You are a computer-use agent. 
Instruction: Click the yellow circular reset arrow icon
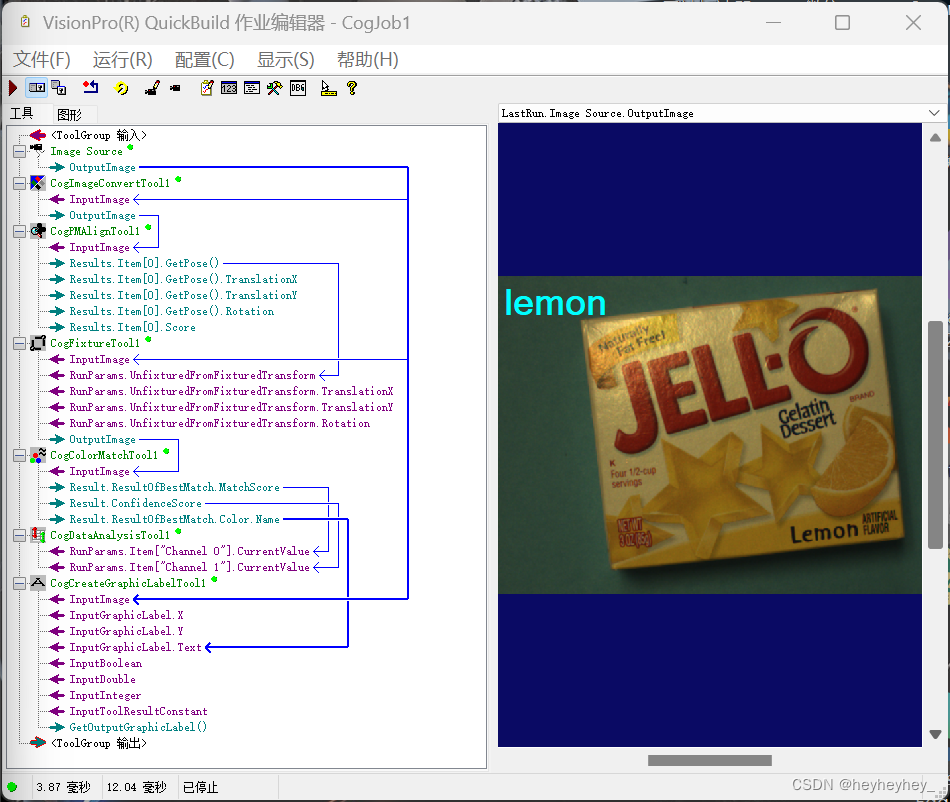[x=121, y=88]
